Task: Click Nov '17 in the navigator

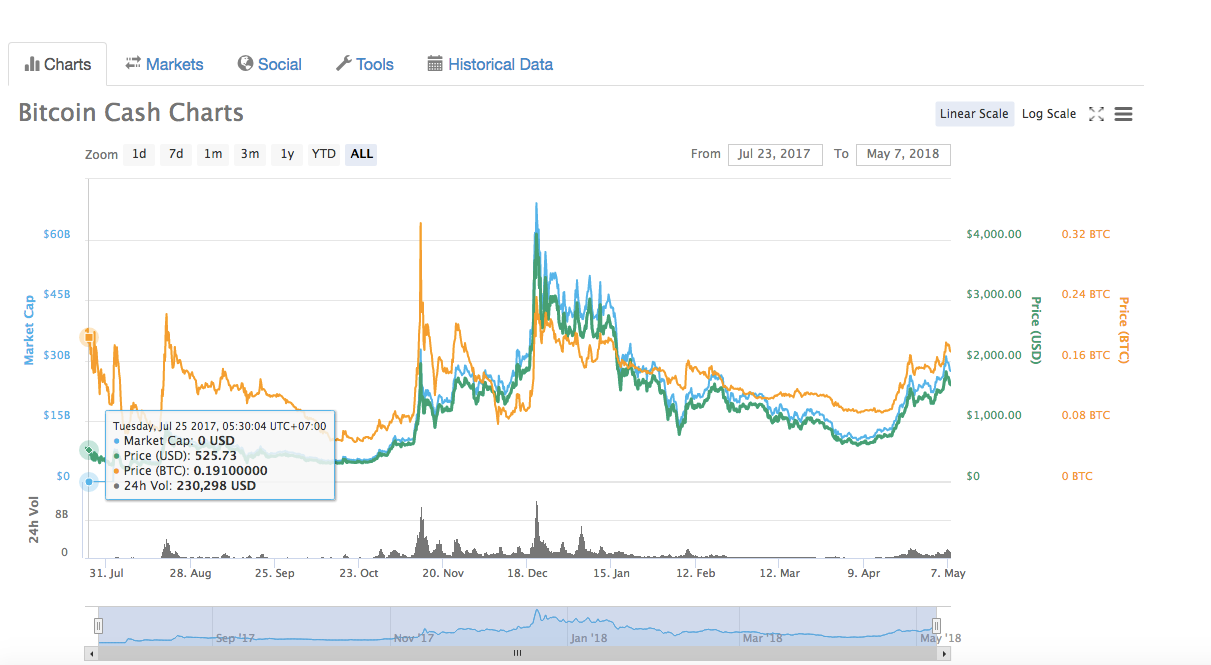Action: click(x=414, y=637)
